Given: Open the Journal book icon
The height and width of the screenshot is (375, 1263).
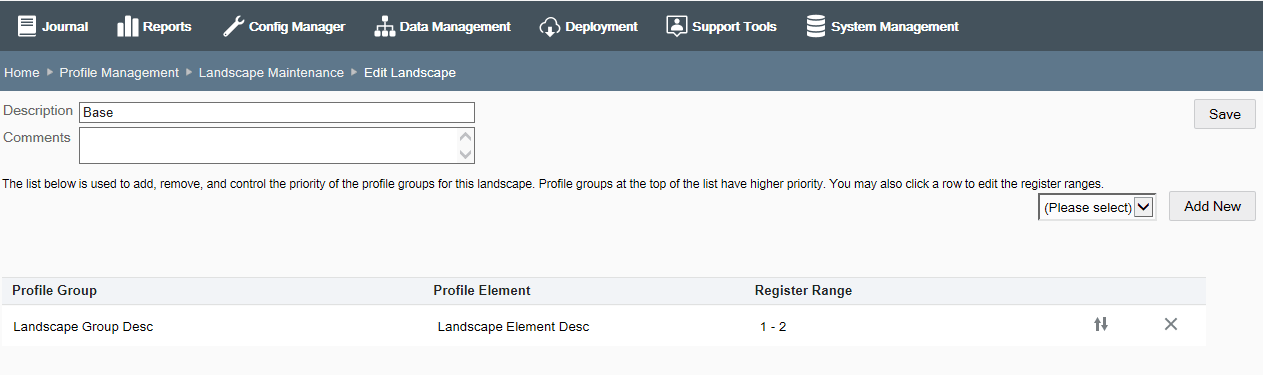Looking at the screenshot, I should tap(26, 27).
